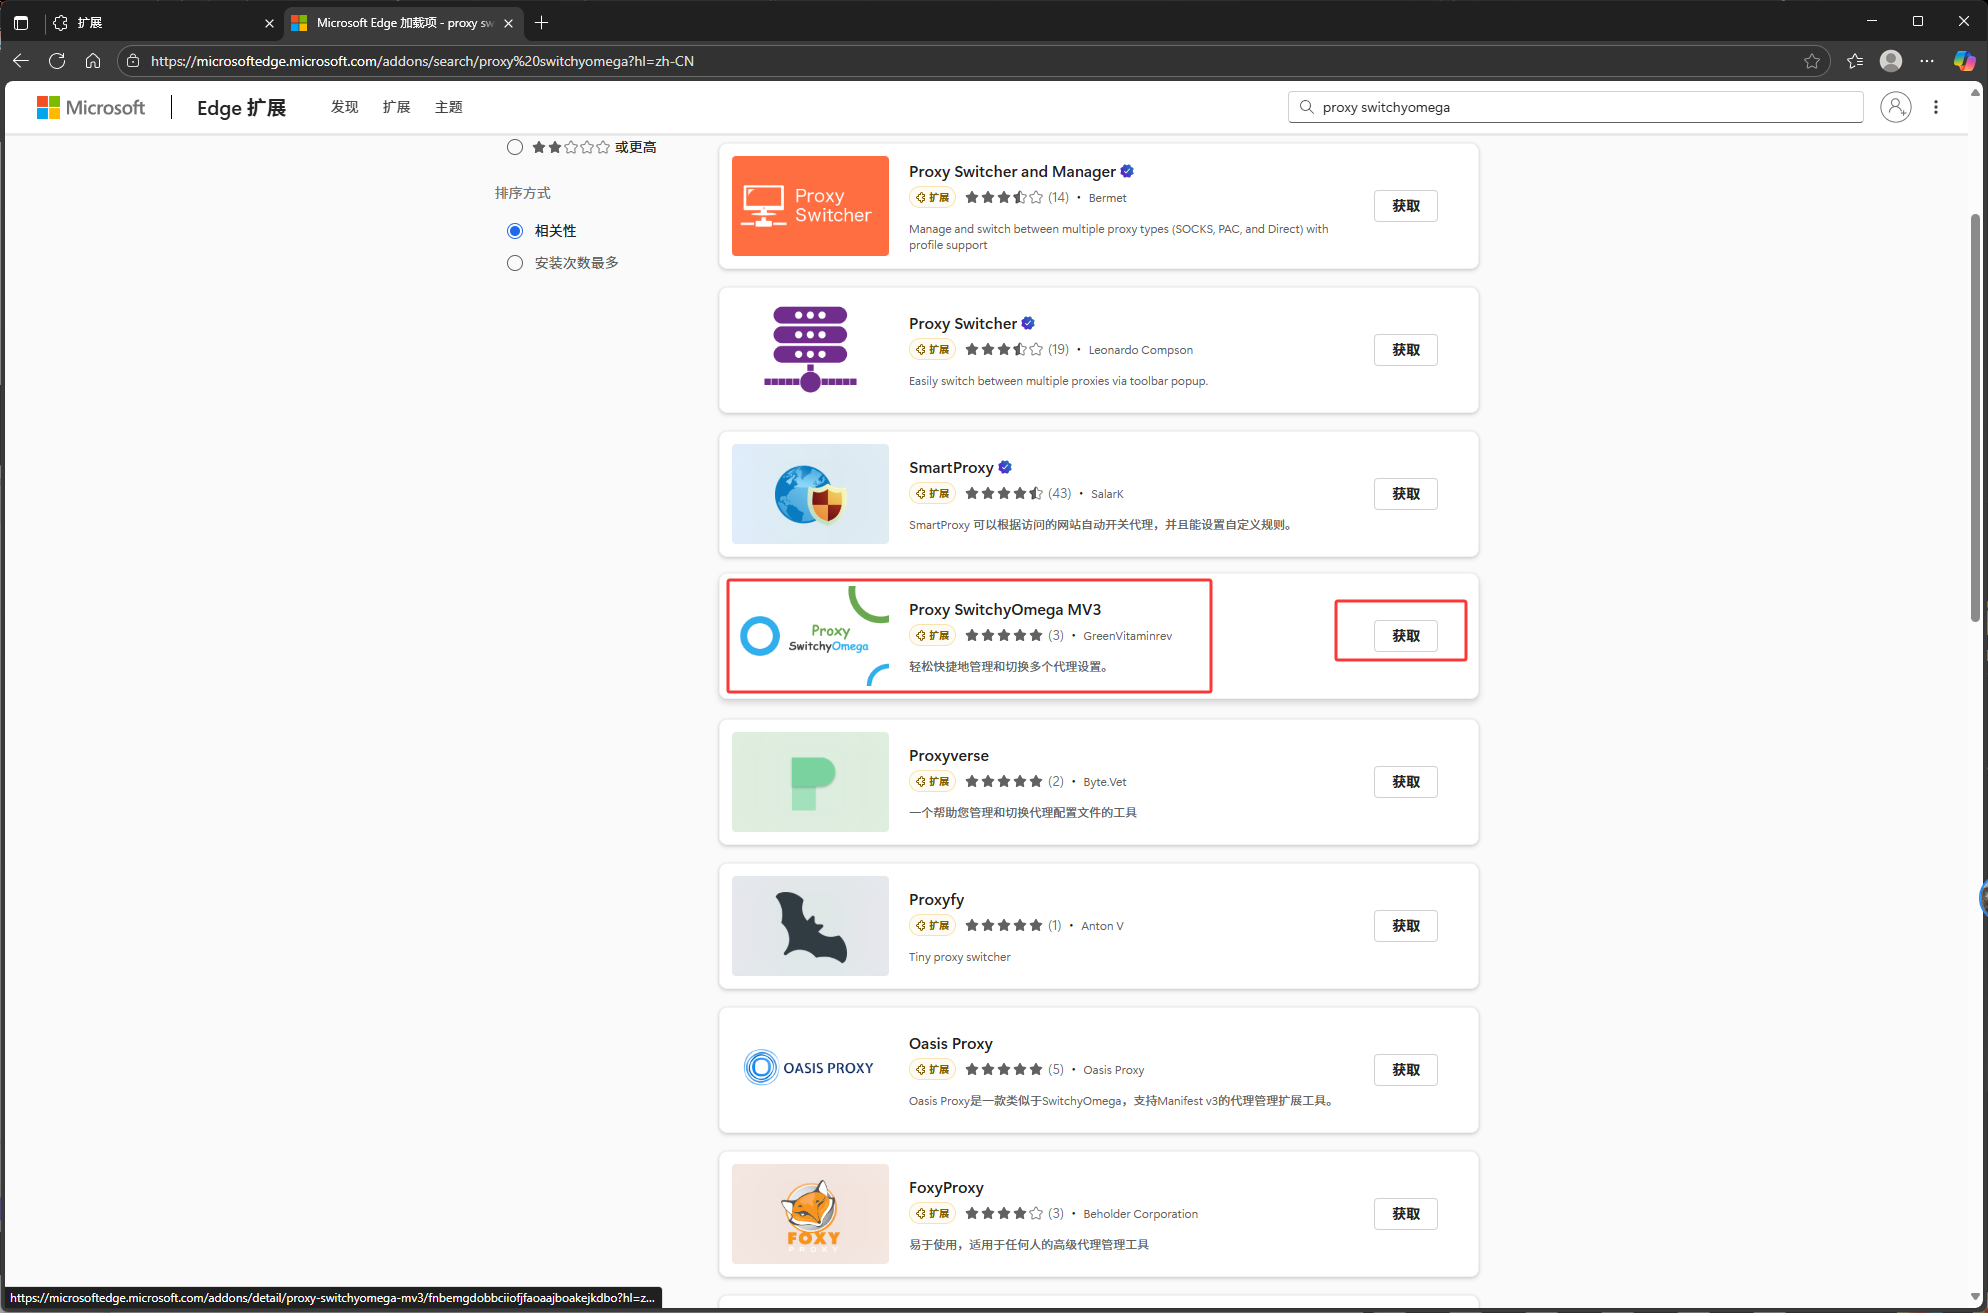Open the tab actions menu button
The image size is (1988, 1313).
[21, 22]
